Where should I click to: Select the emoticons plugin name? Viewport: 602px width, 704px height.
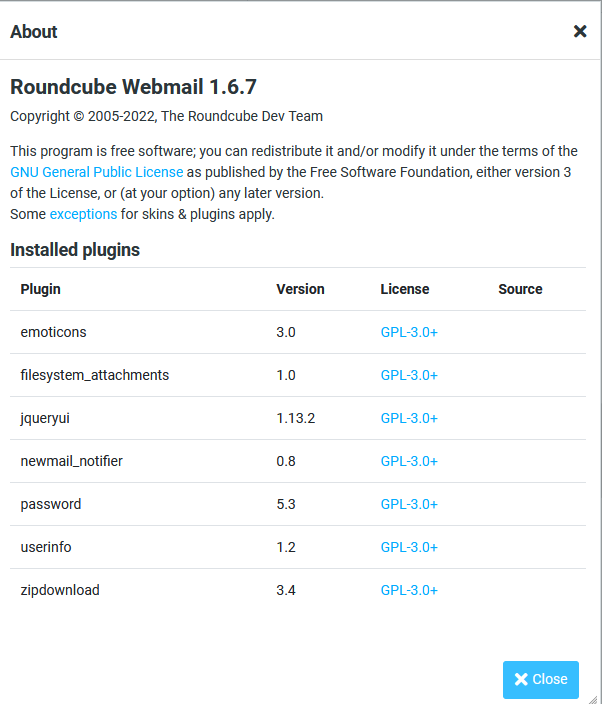pos(54,332)
